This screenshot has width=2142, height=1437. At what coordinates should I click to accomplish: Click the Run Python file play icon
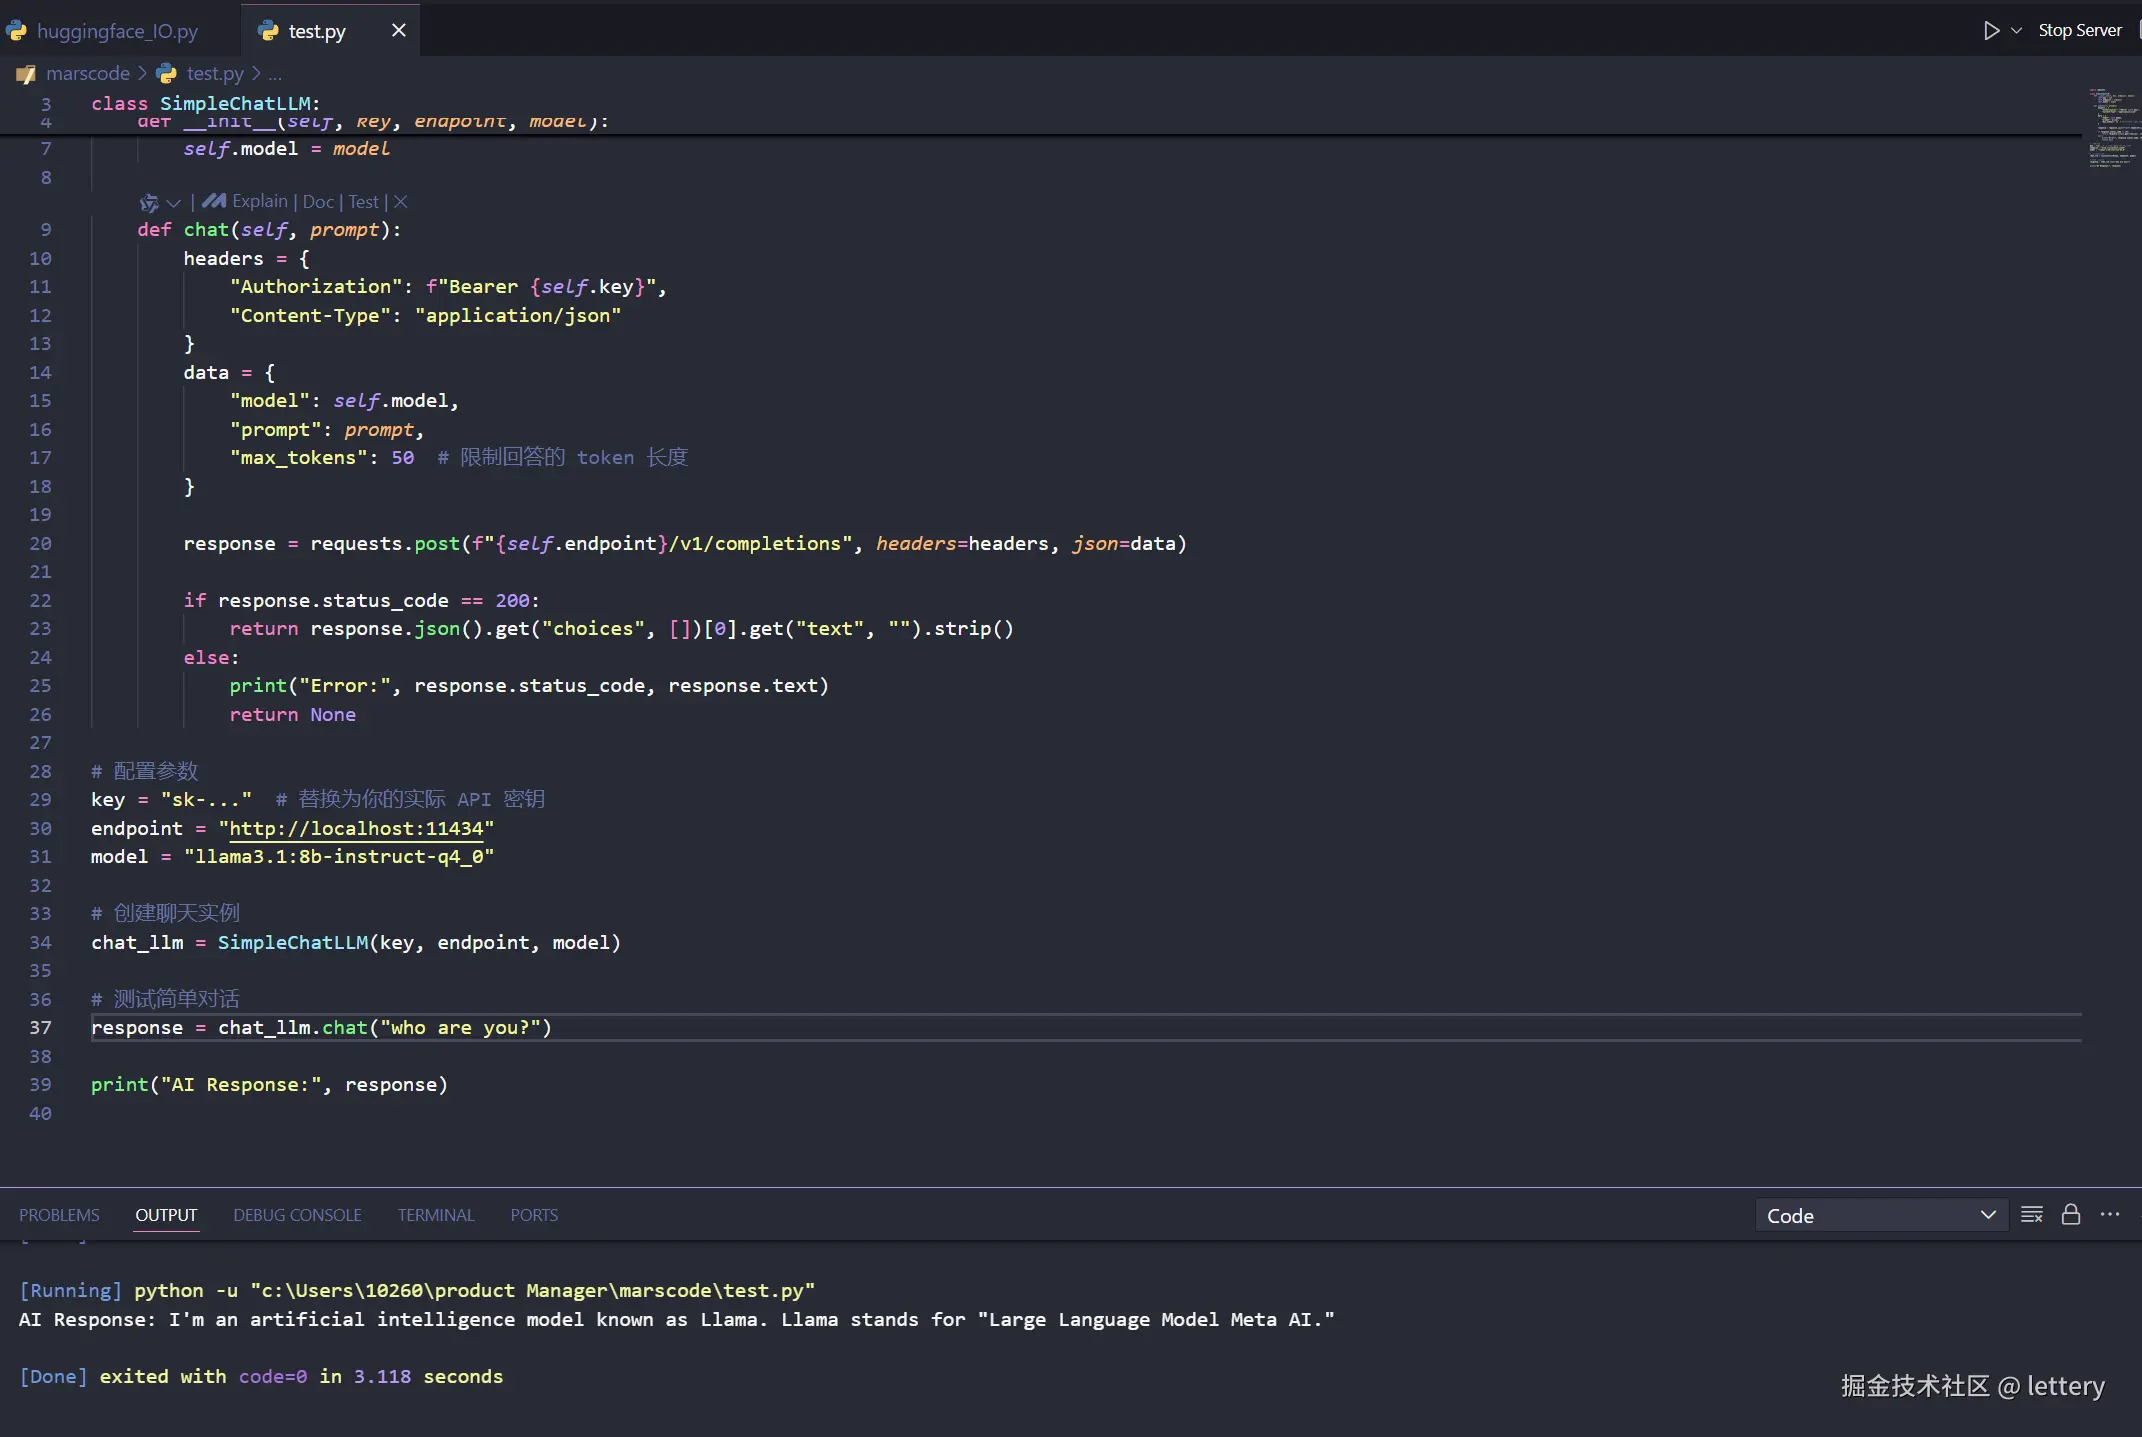click(x=1991, y=30)
